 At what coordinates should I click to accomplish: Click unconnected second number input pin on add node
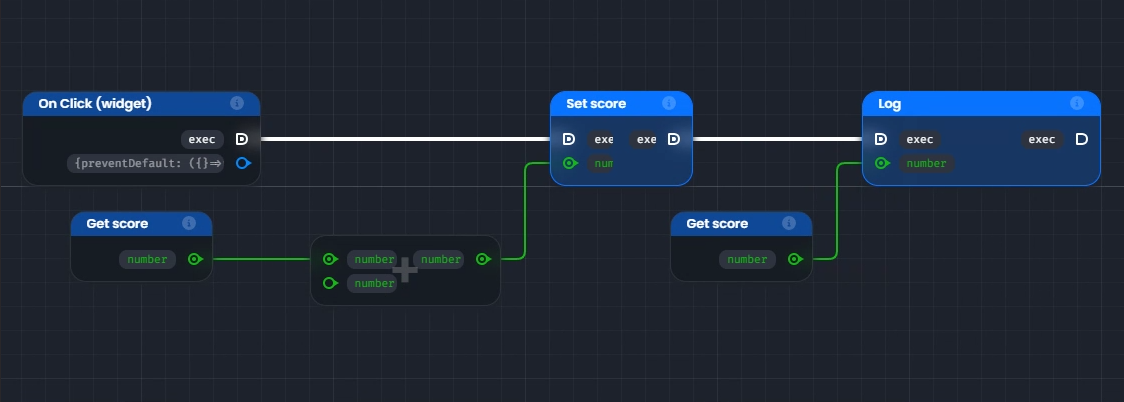point(330,283)
